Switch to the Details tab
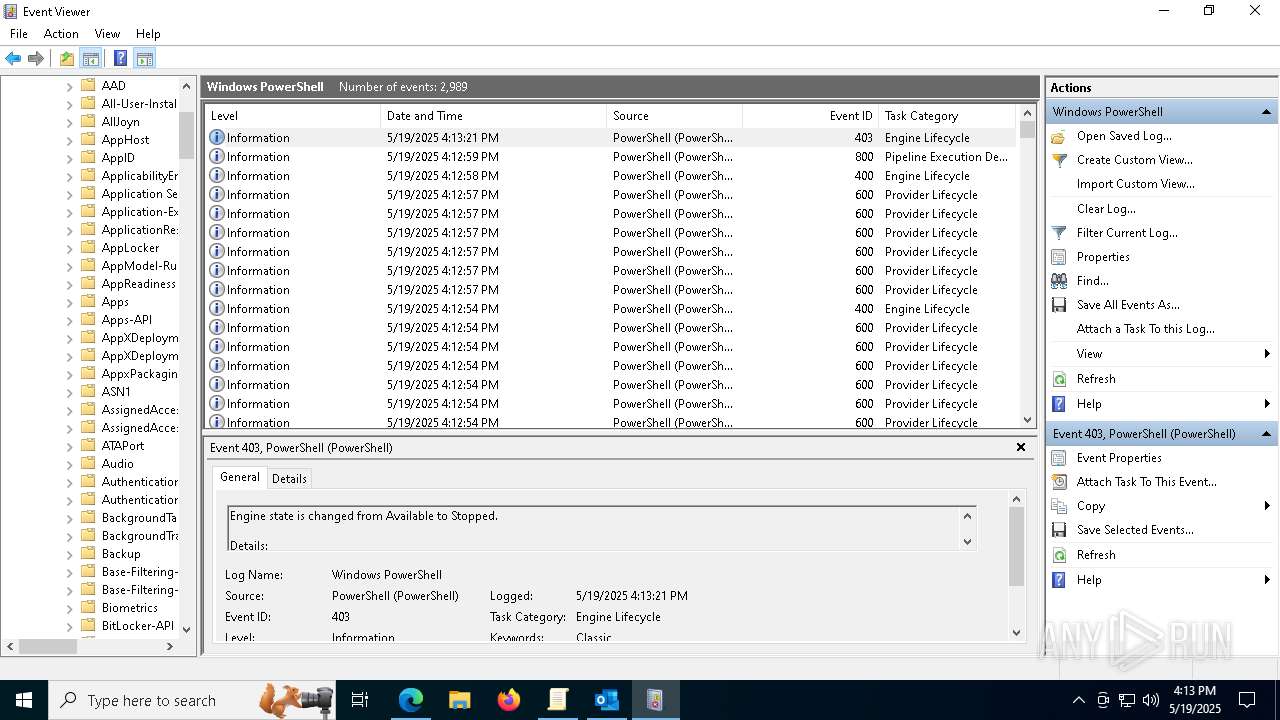Screen dimensions: 1280x720 pyautogui.click(x=289, y=479)
